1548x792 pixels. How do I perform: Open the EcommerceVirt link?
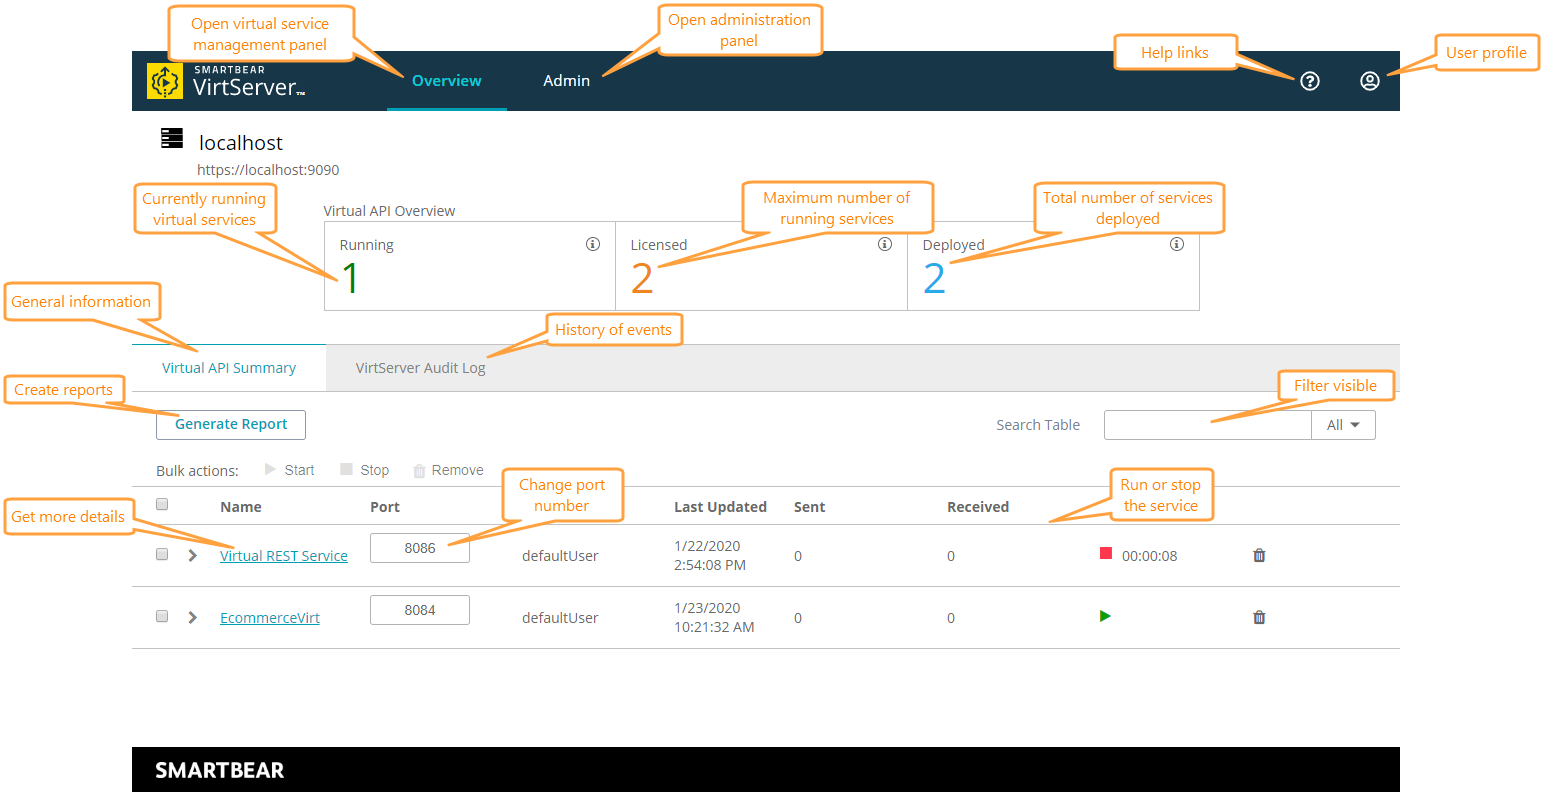click(270, 618)
